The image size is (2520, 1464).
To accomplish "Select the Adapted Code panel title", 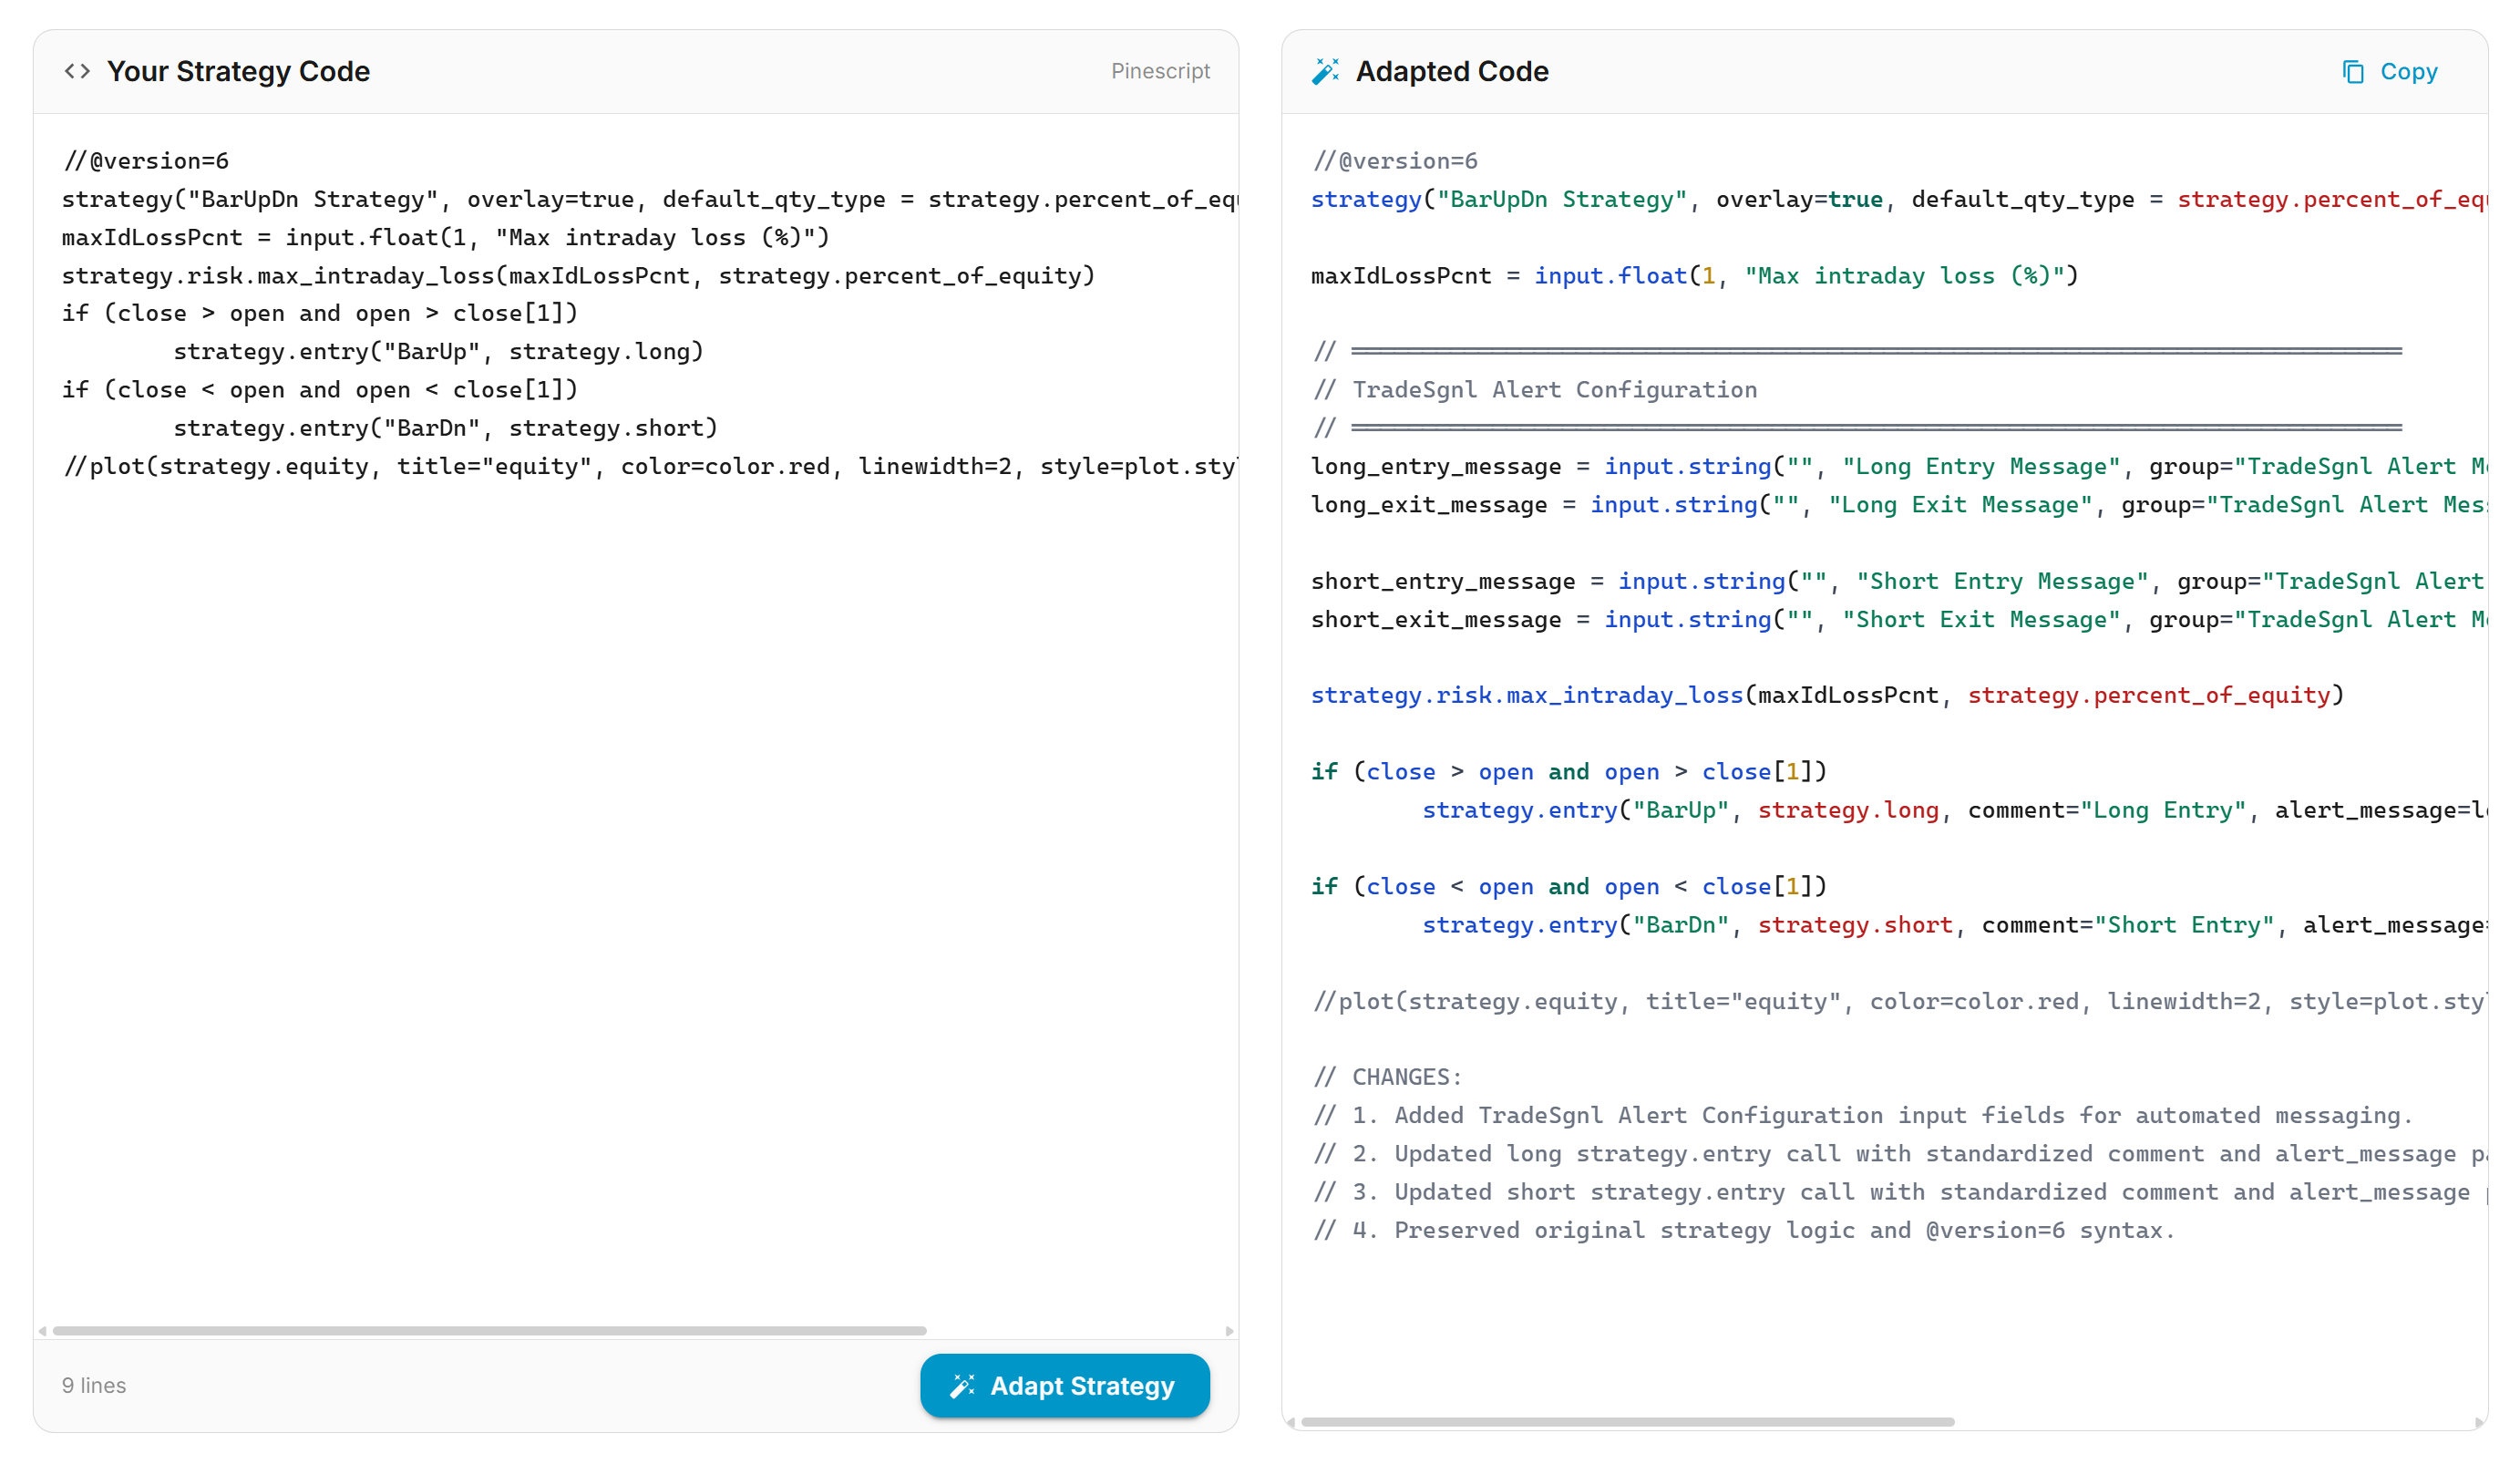I will [x=1452, y=71].
